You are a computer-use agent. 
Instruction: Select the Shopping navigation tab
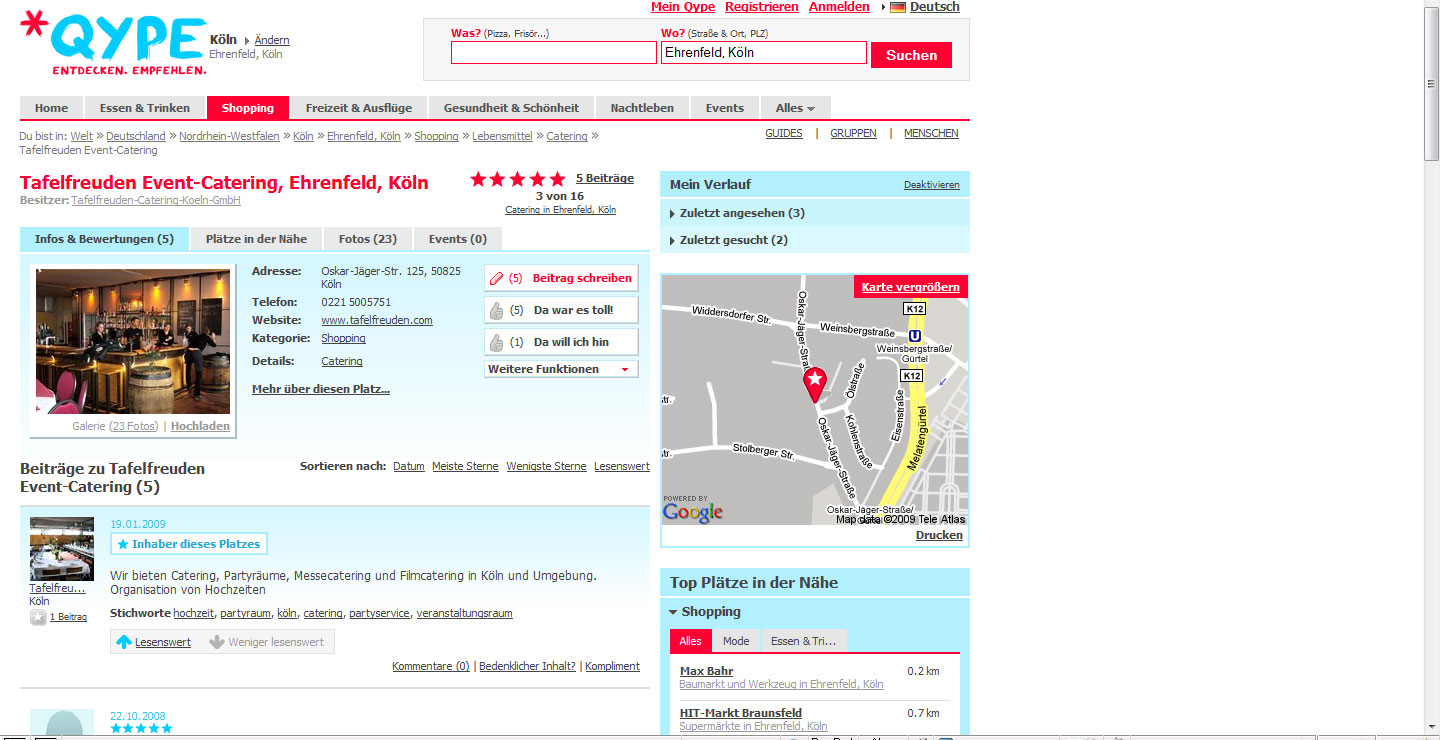point(248,108)
